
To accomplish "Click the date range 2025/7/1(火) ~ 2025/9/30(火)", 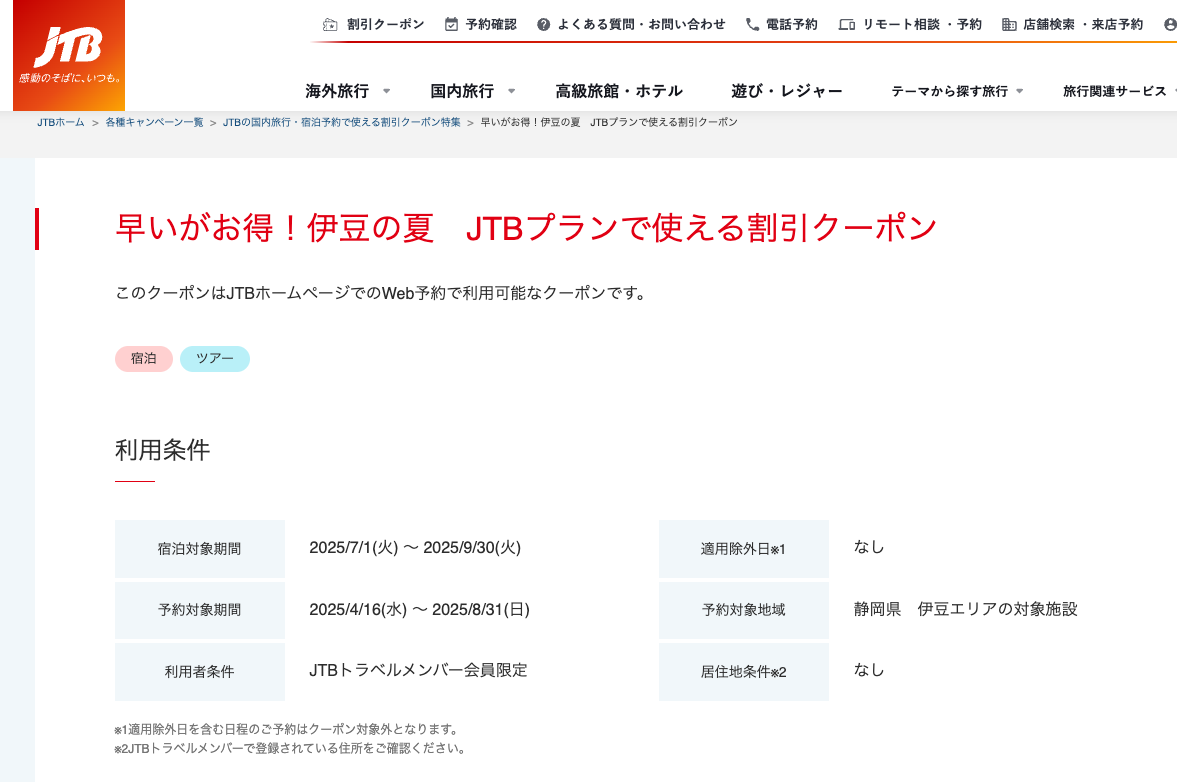I will click(x=415, y=548).
